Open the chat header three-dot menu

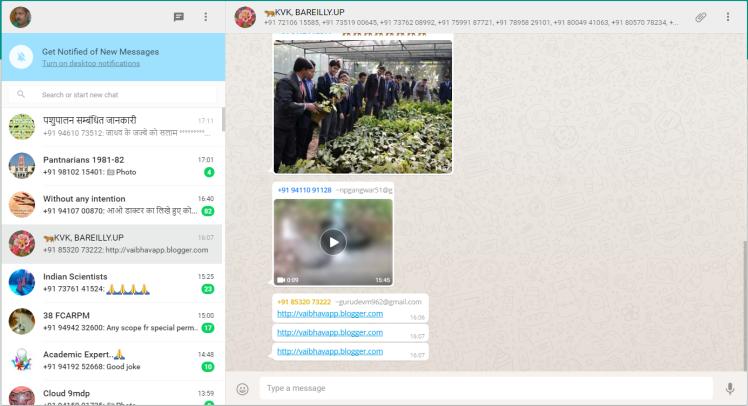727,17
